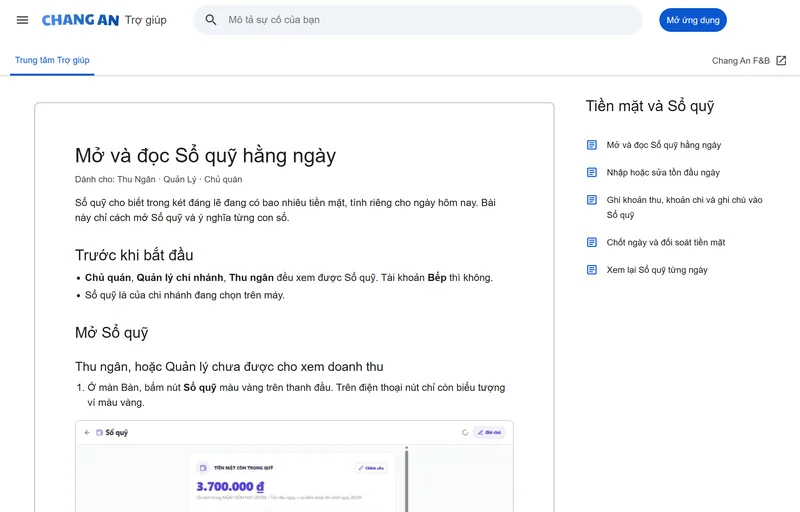The image size is (800, 512).
Task: Click the 'Chỉnh sửa' button in the screenshot
Action: point(371,468)
